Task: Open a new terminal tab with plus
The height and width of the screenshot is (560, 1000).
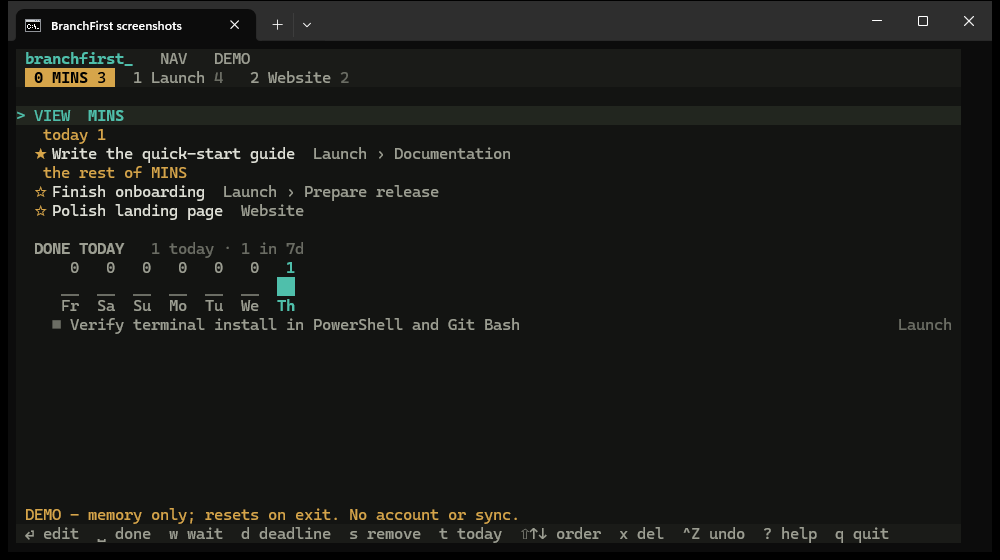Action: click(x=277, y=25)
